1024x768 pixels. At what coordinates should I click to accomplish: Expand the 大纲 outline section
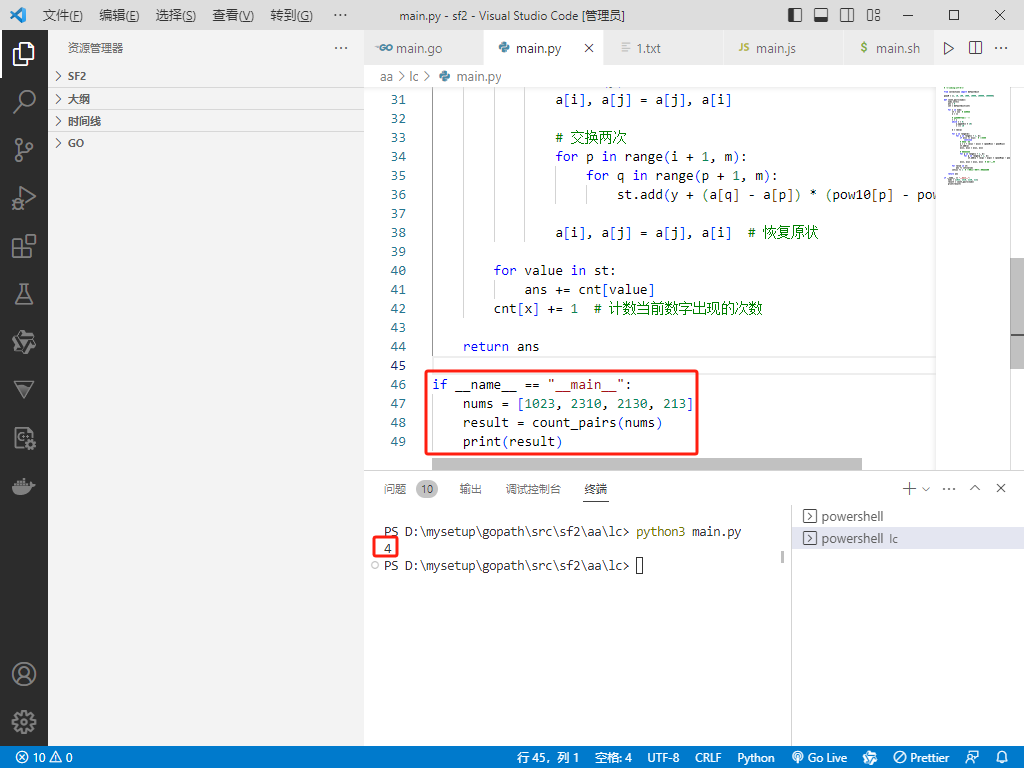tap(206, 99)
